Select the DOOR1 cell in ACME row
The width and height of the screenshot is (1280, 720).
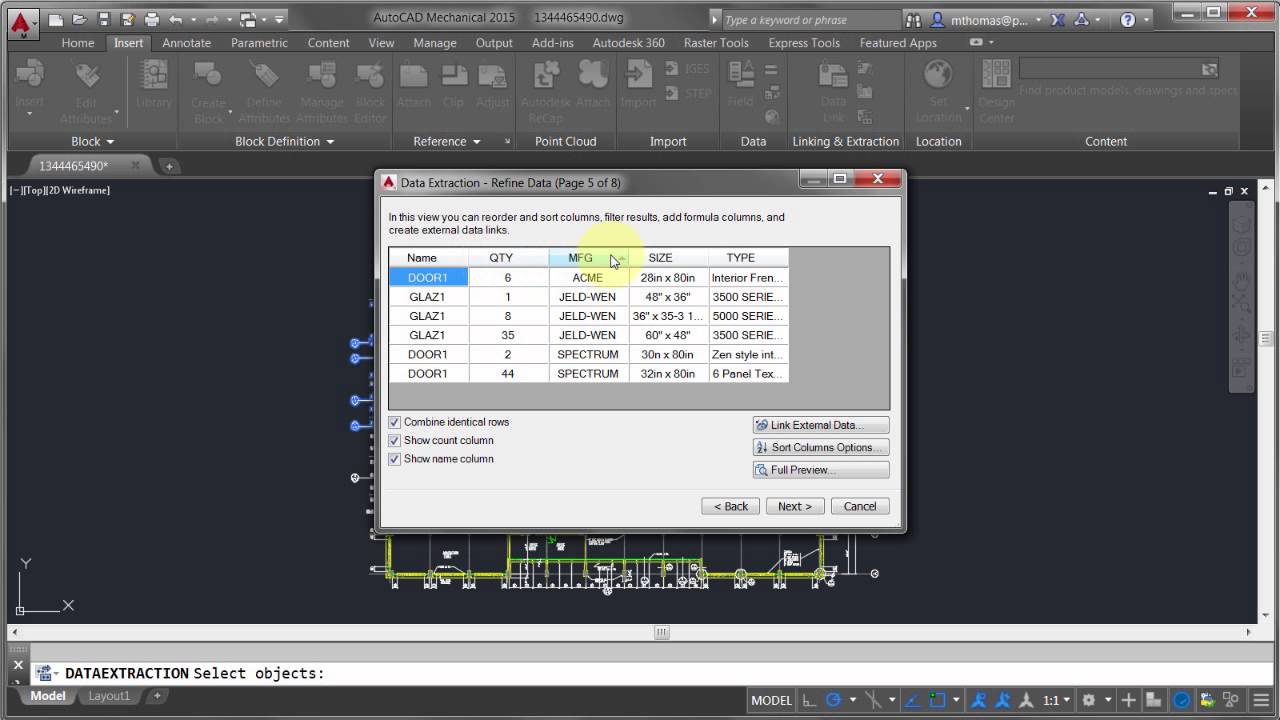(x=428, y=277)
